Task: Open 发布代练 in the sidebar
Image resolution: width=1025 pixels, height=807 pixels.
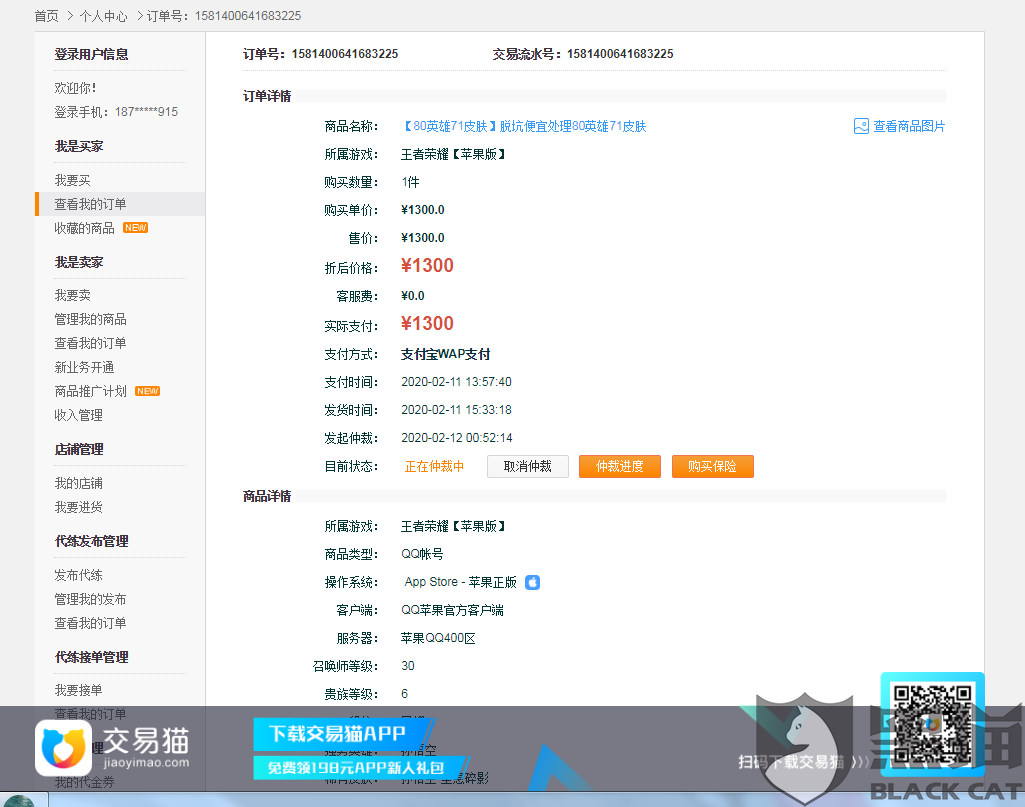Action: point(78,576)
